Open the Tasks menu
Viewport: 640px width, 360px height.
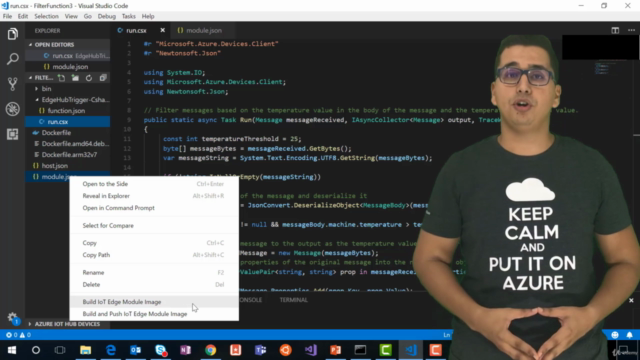coord(129,16)
